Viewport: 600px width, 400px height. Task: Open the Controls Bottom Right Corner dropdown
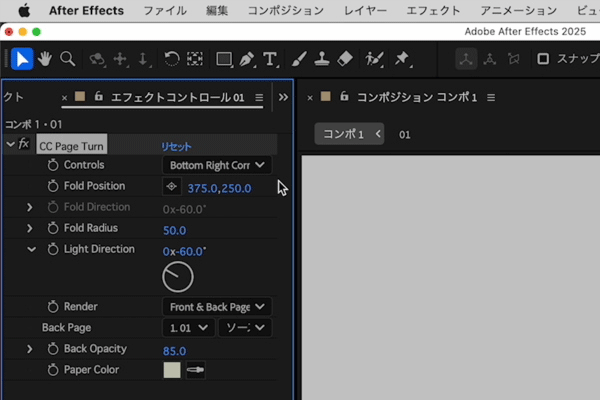coord(217,165)
